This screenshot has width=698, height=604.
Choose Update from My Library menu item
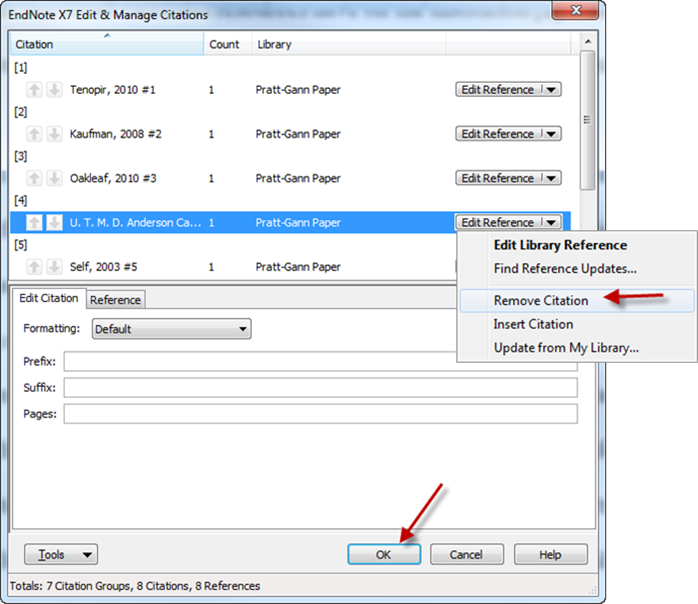pyautogui.click(x=566, y=347)
